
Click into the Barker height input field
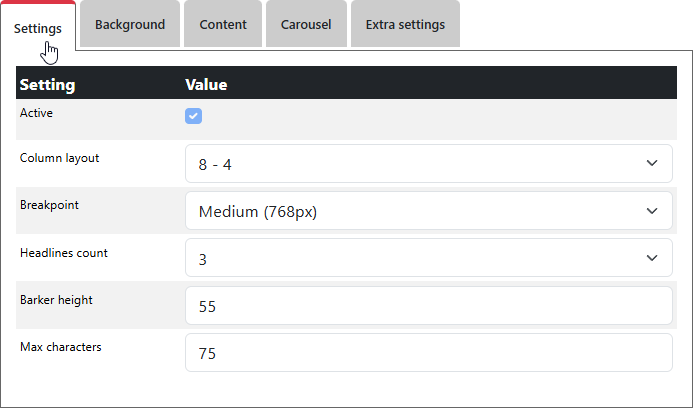point(428,306)
